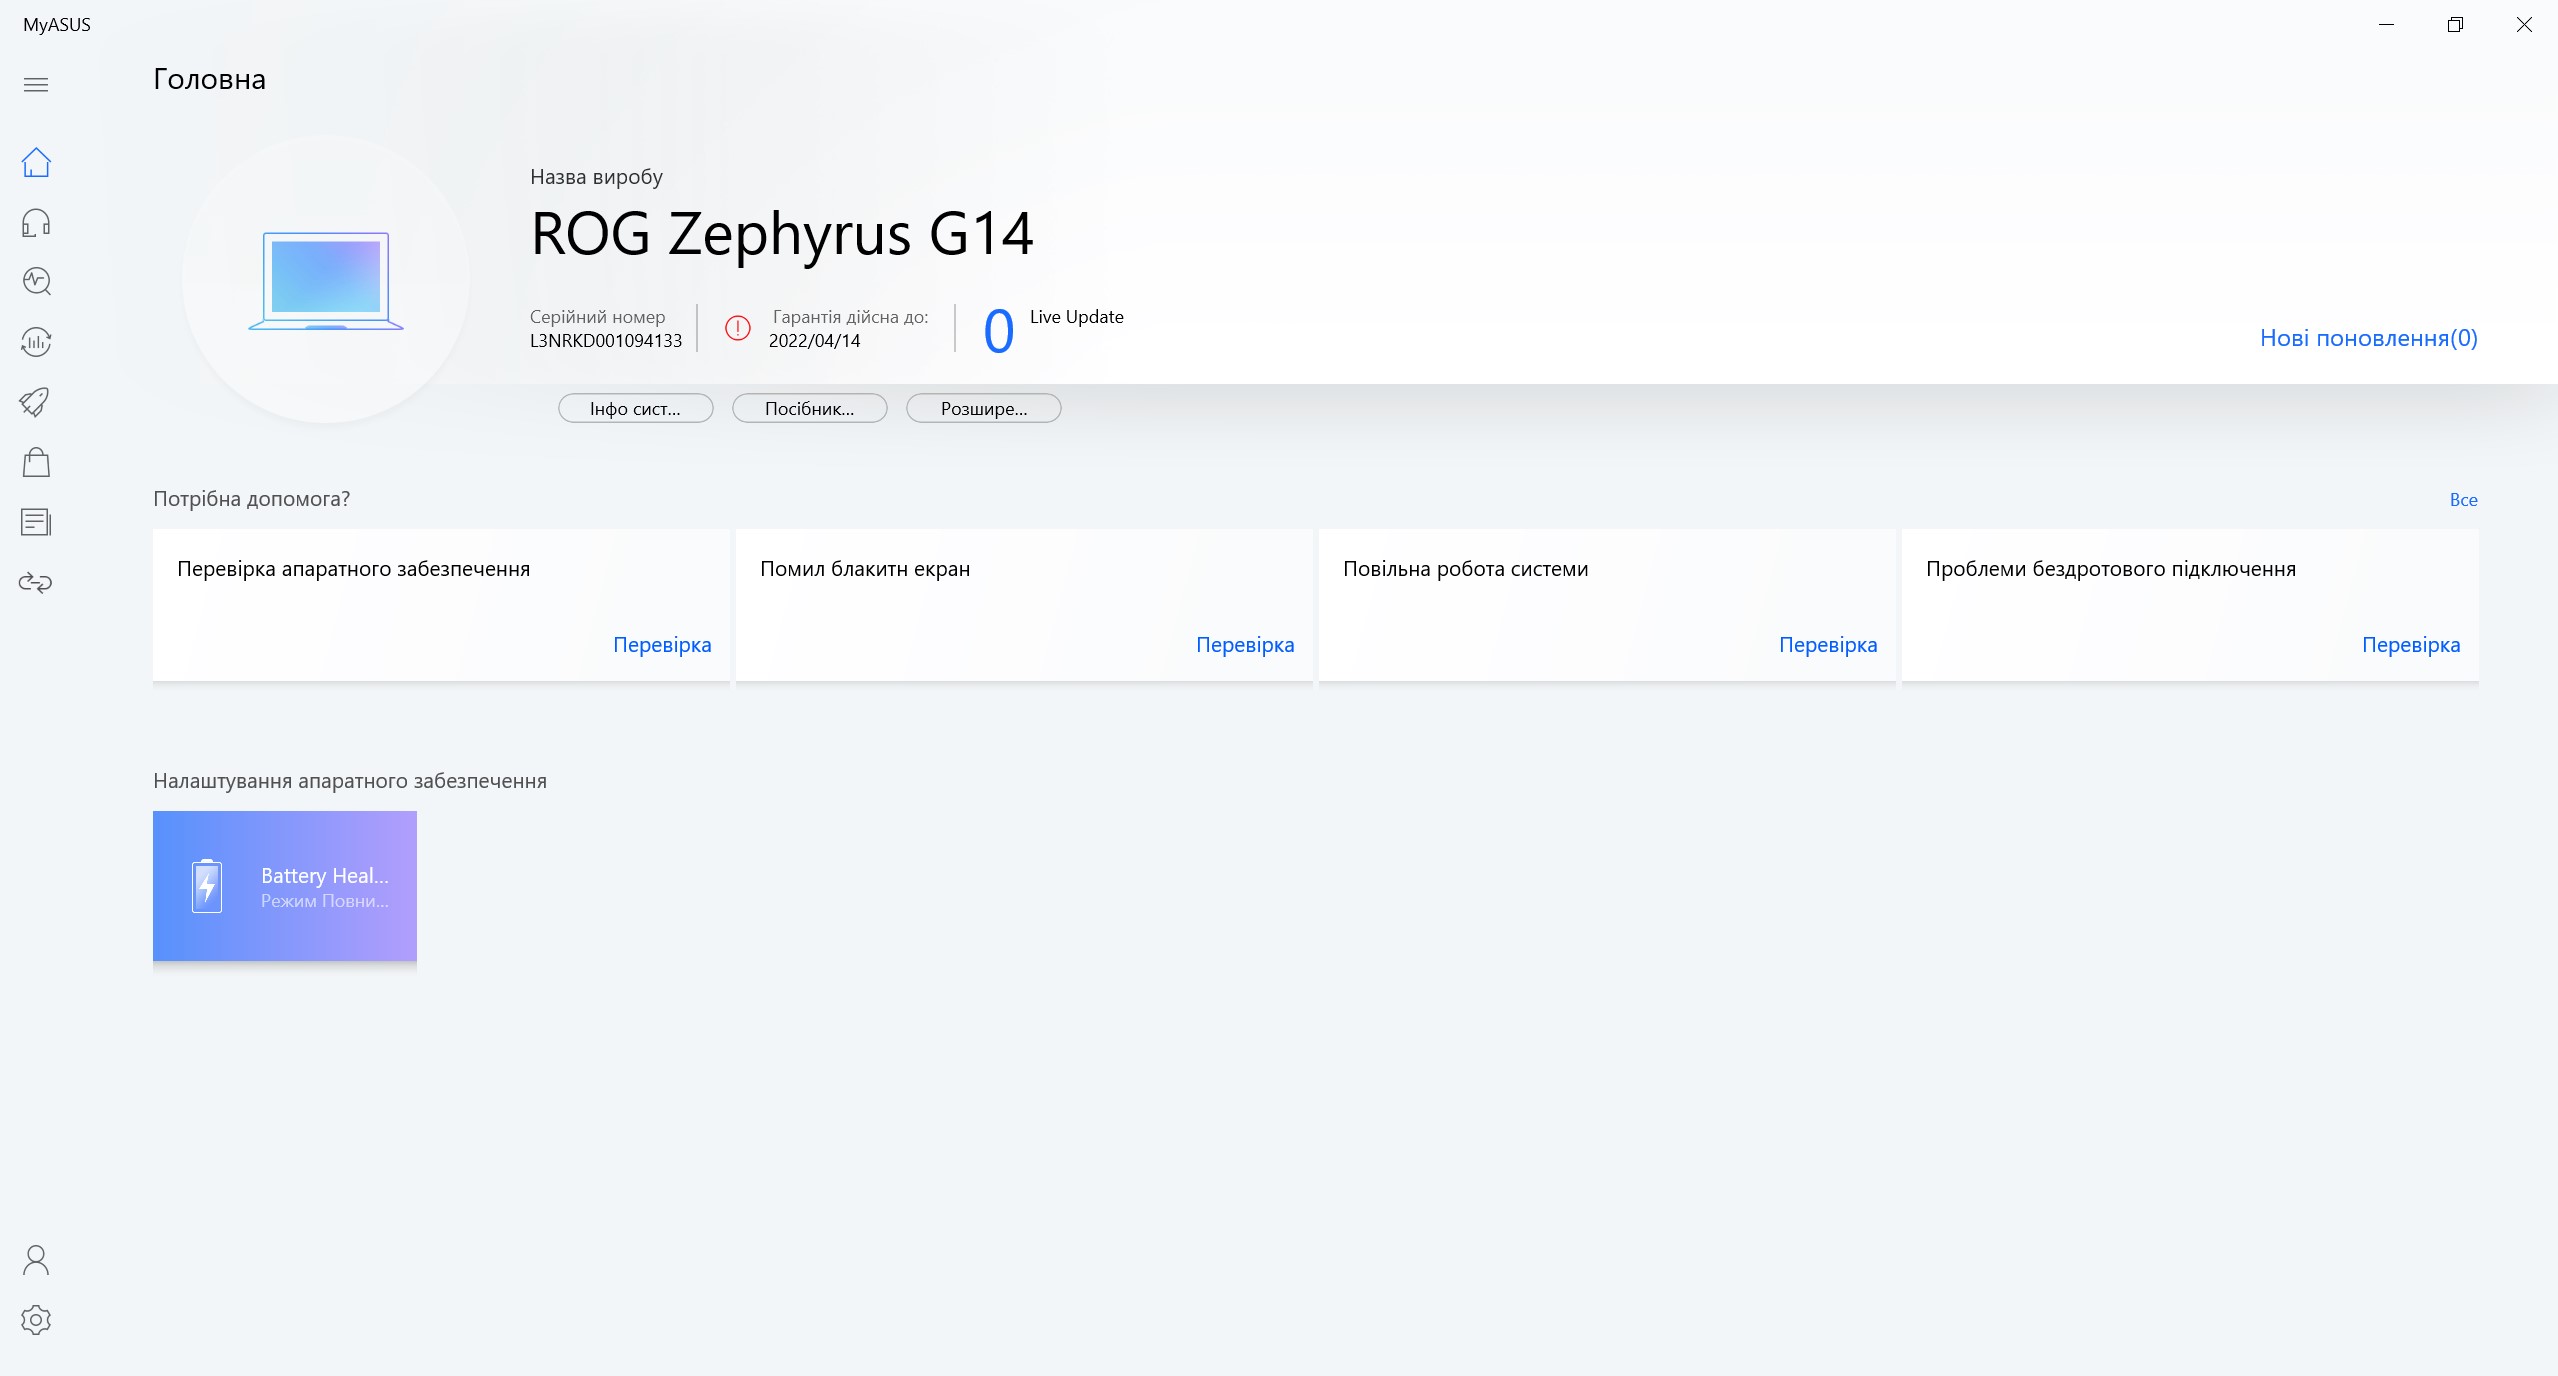Click the Помил блакитн екран card title
The height and width of the screenshot is (1376, 2558).
pos(865,569)
